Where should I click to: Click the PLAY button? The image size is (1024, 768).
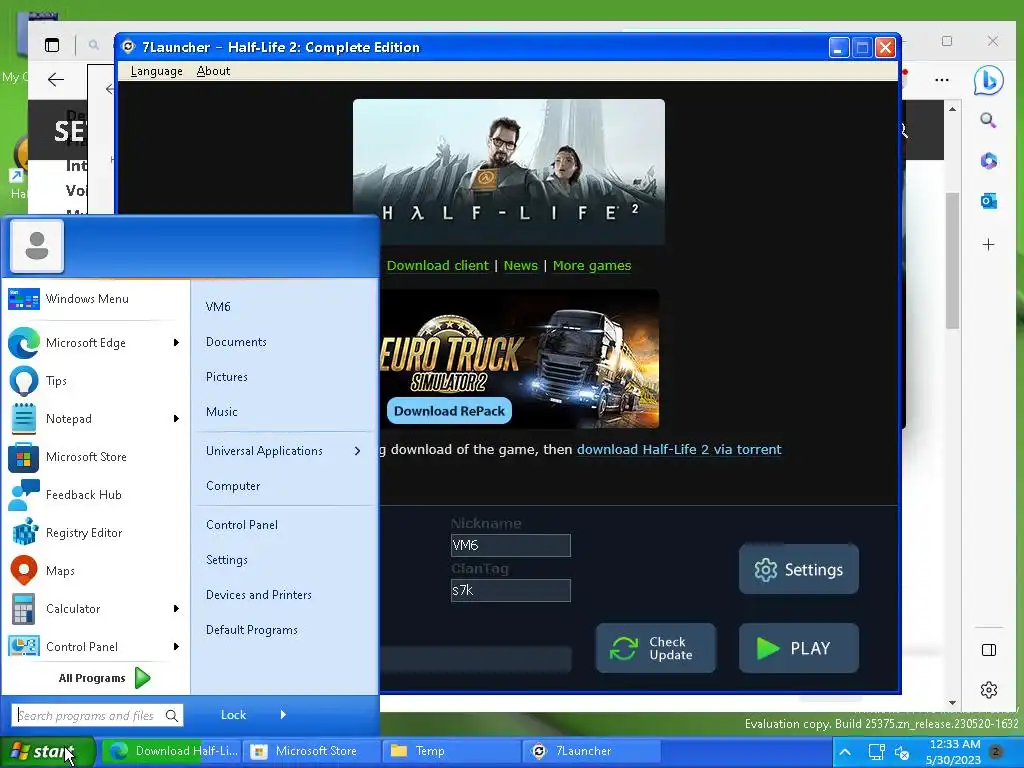pos(799,648)
